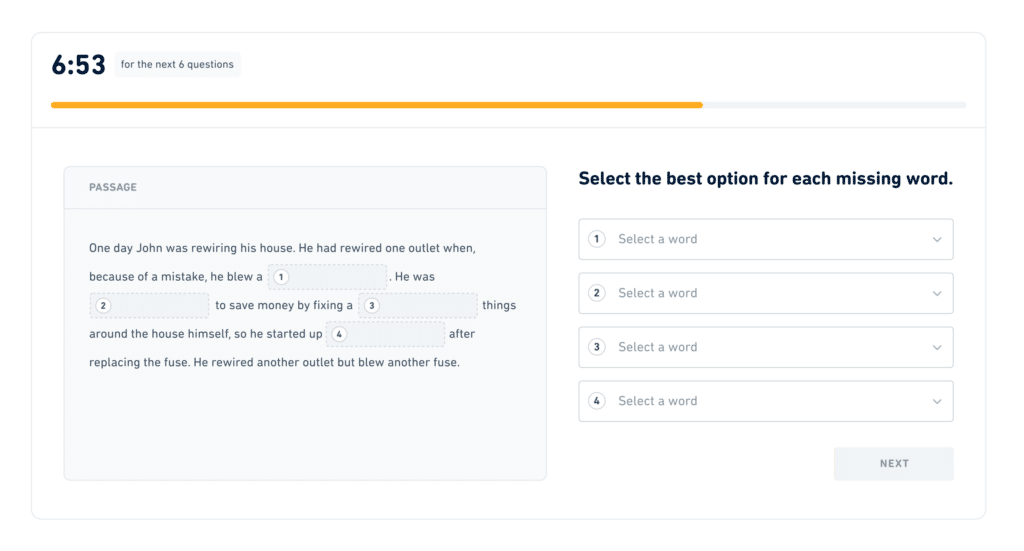This screenshot has height=551, width=1024.
Task: Click the PASSAGE header label
Action: pyautogui.click(x=113, y=188)
